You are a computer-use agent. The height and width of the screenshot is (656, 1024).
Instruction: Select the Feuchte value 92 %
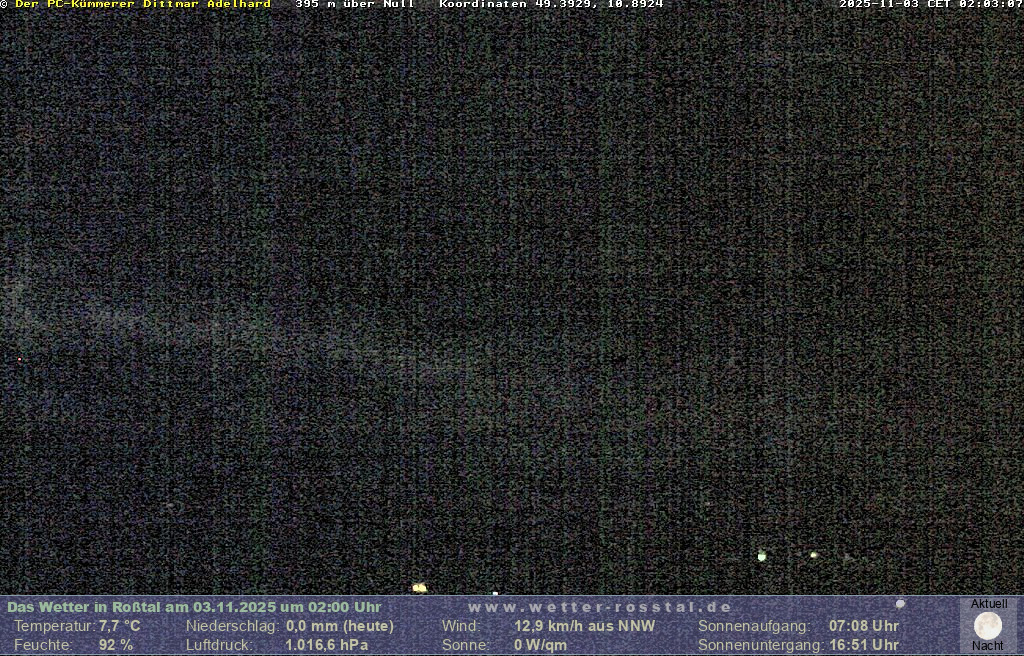click(x=115, y=645)
